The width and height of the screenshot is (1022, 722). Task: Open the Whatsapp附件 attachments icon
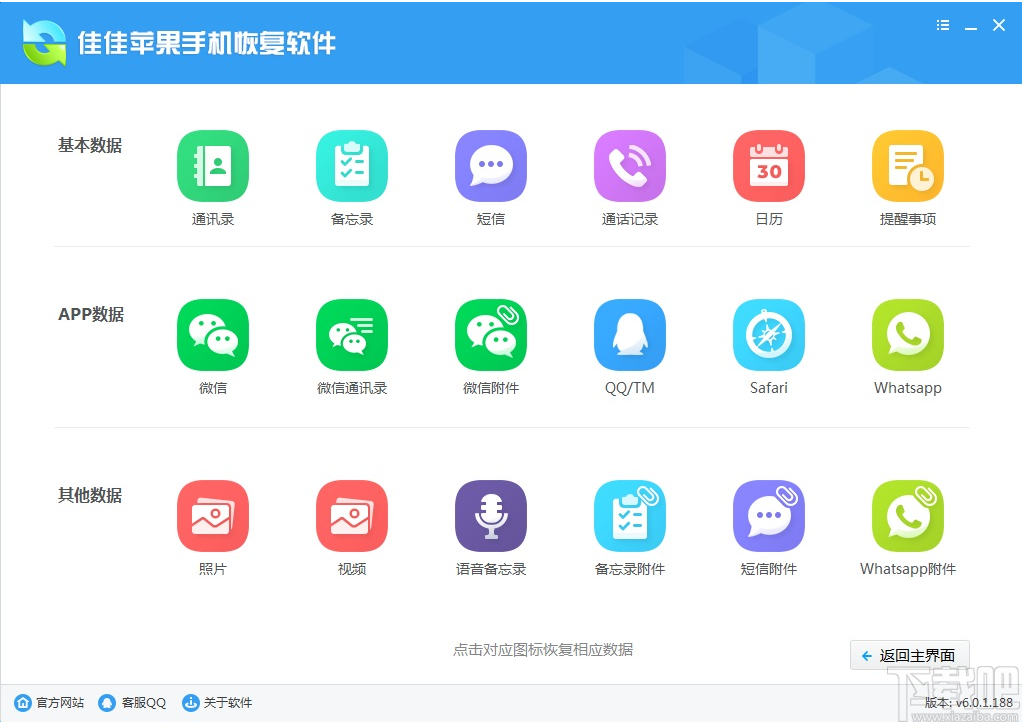[x=908, y=516]
